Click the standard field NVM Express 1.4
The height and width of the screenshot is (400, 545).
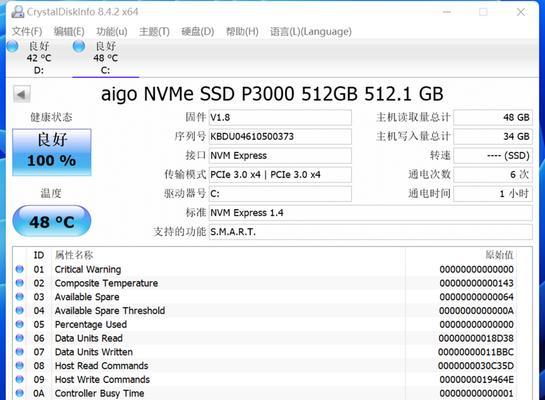(371, 213)
